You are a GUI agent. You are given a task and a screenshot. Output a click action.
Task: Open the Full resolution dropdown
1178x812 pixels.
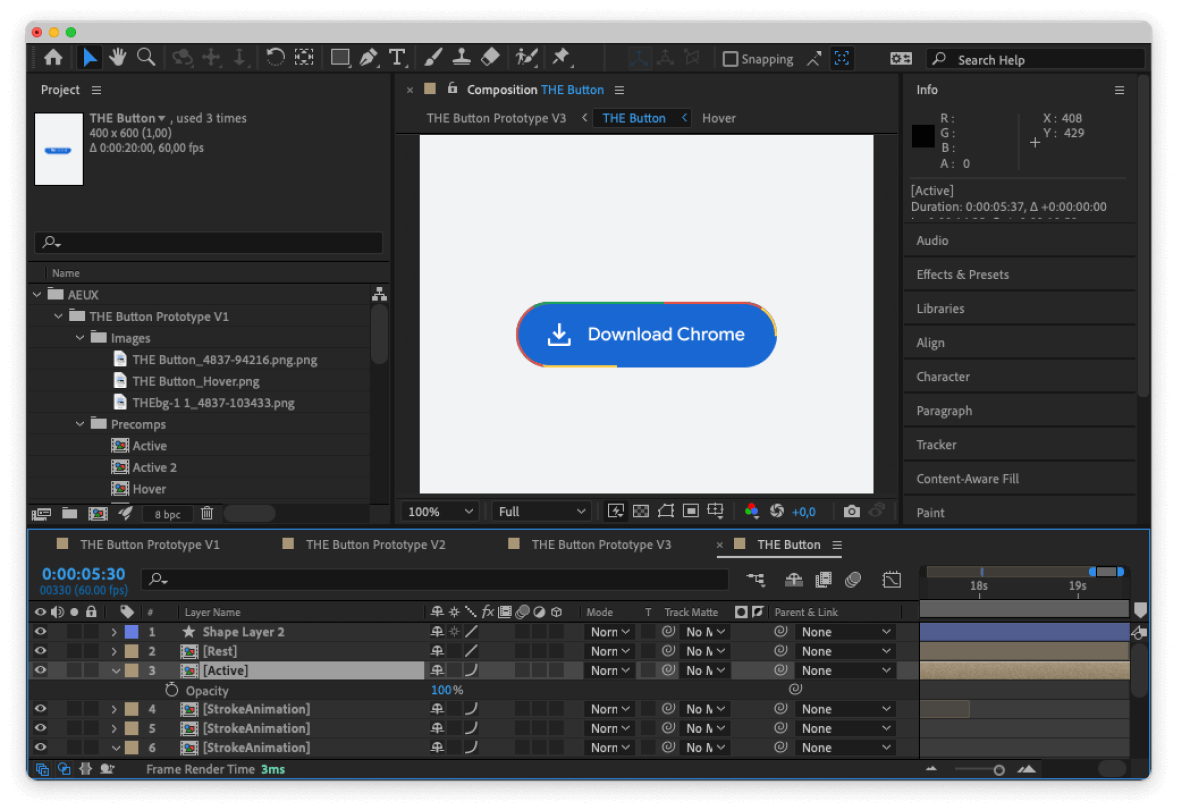click(540, 512)
